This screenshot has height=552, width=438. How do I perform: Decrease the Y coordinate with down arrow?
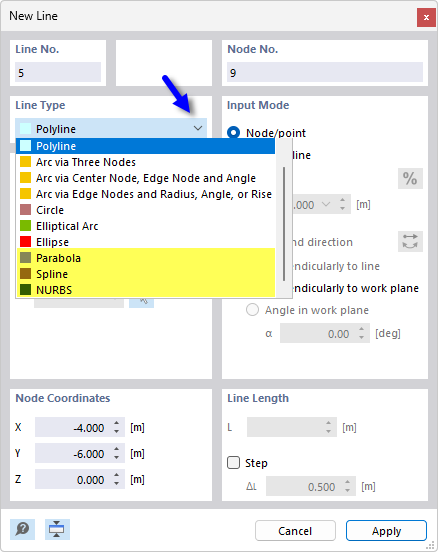(x=117, y=458)
